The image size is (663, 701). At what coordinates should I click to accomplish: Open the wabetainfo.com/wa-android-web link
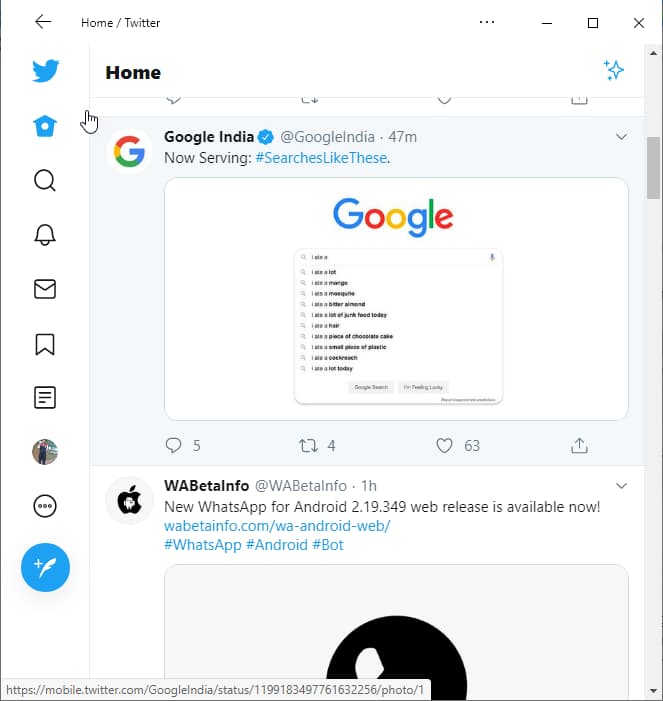pos(277,526)
